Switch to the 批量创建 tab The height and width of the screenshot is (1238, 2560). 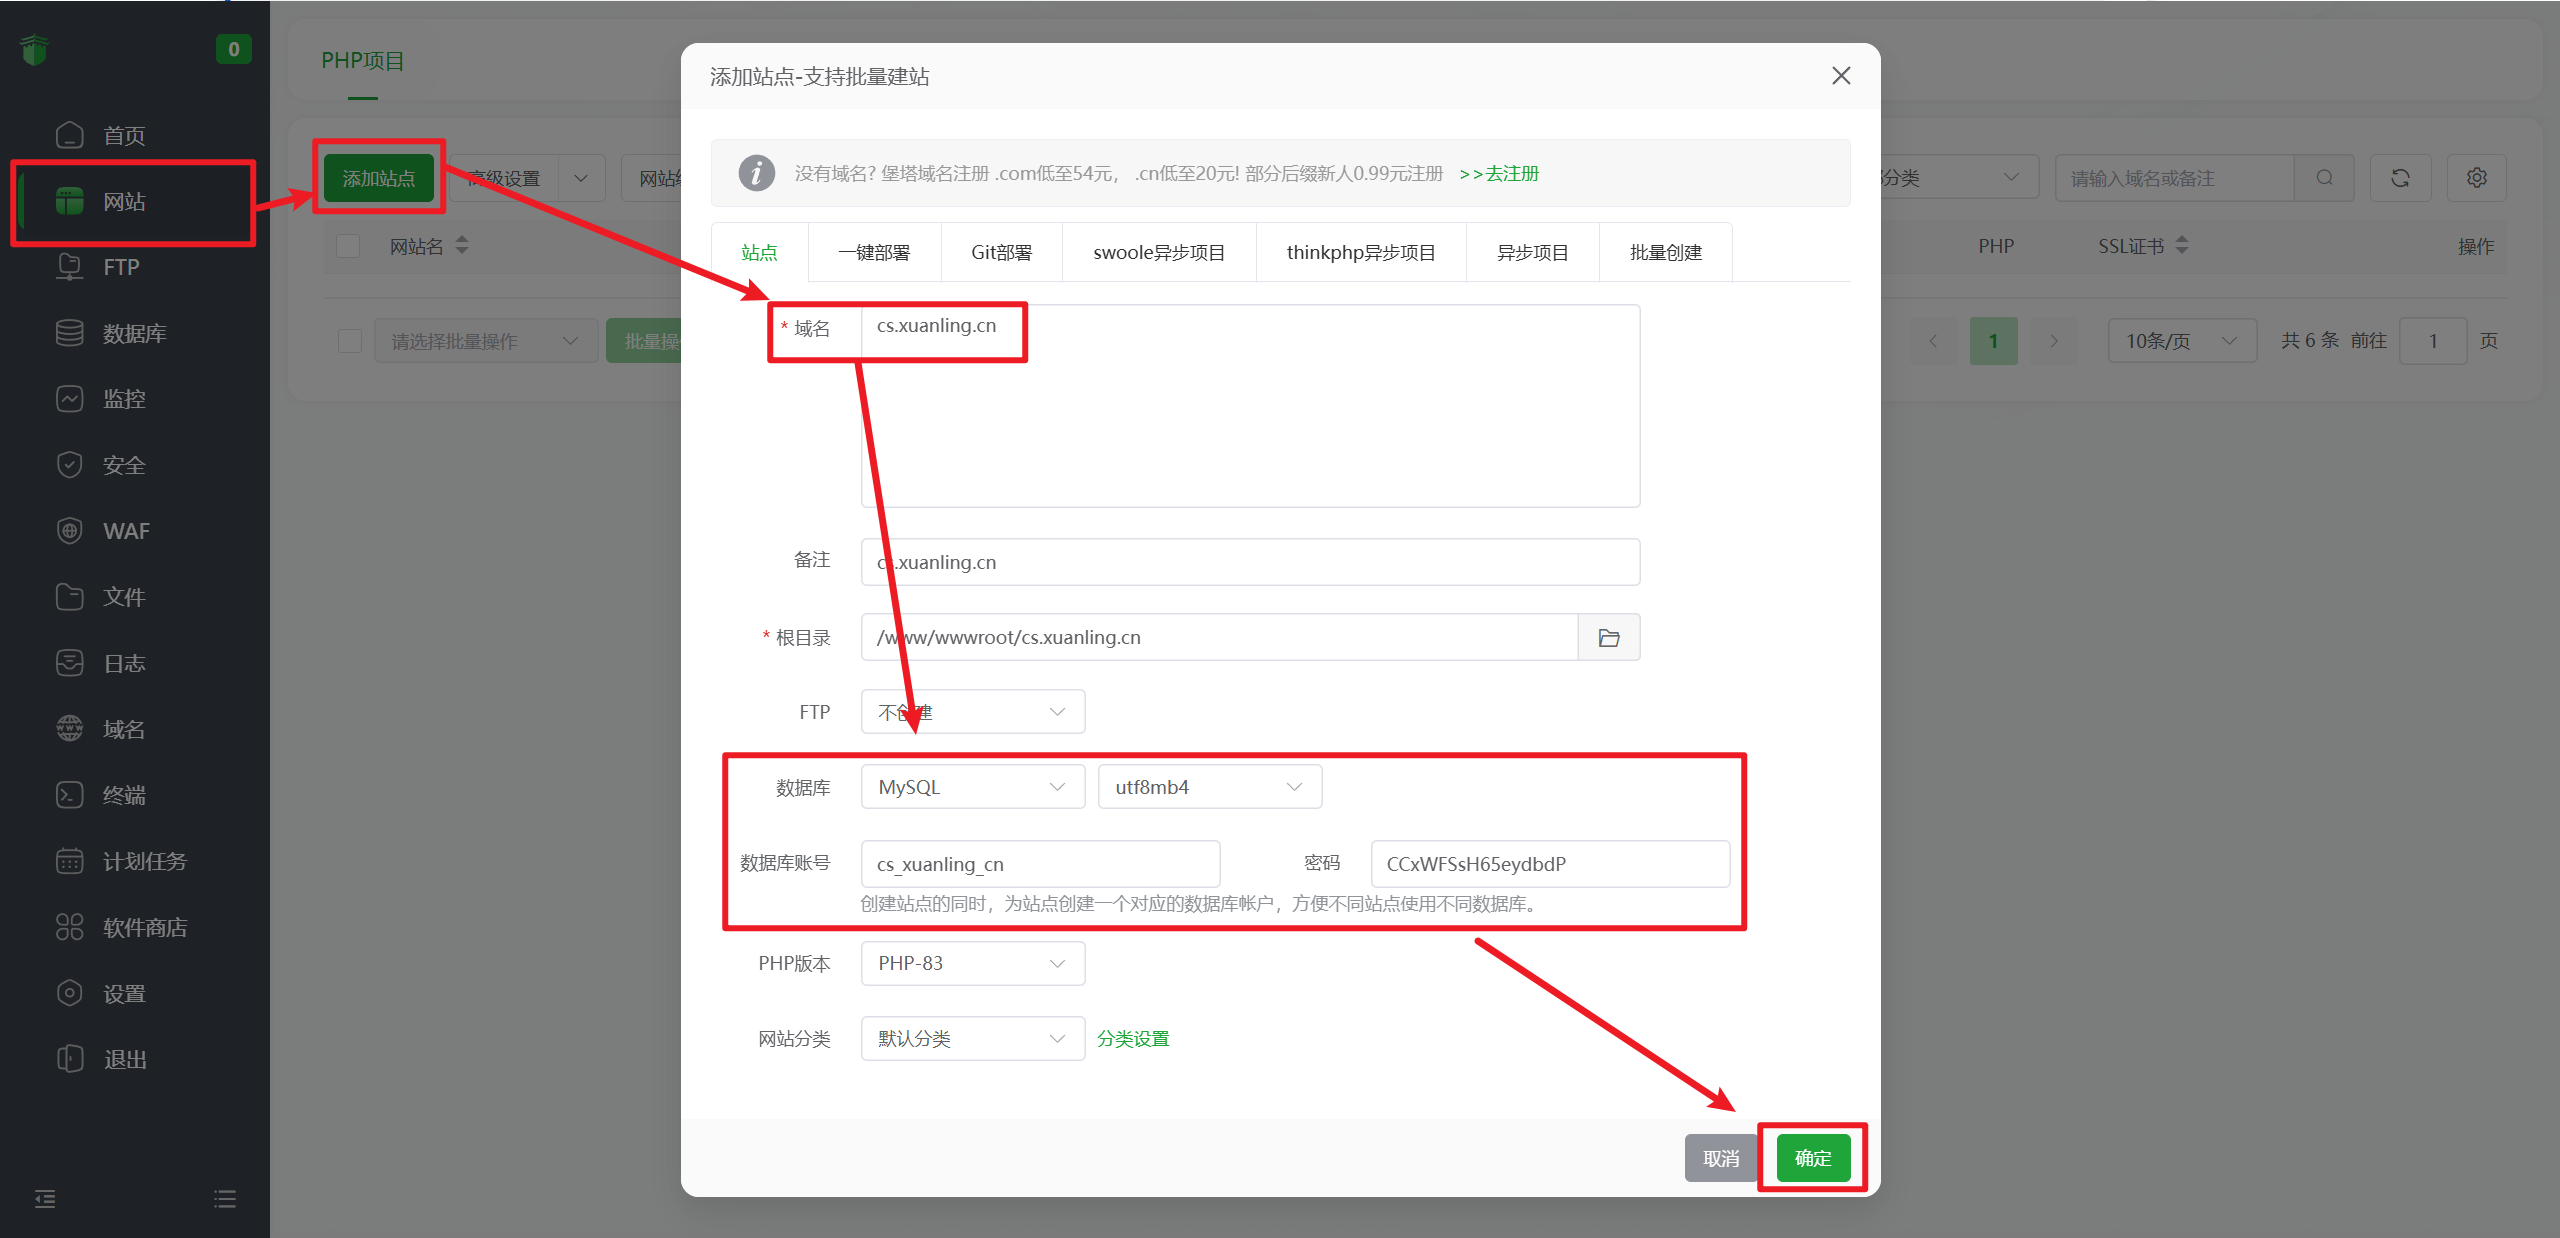click(1664, 252)
